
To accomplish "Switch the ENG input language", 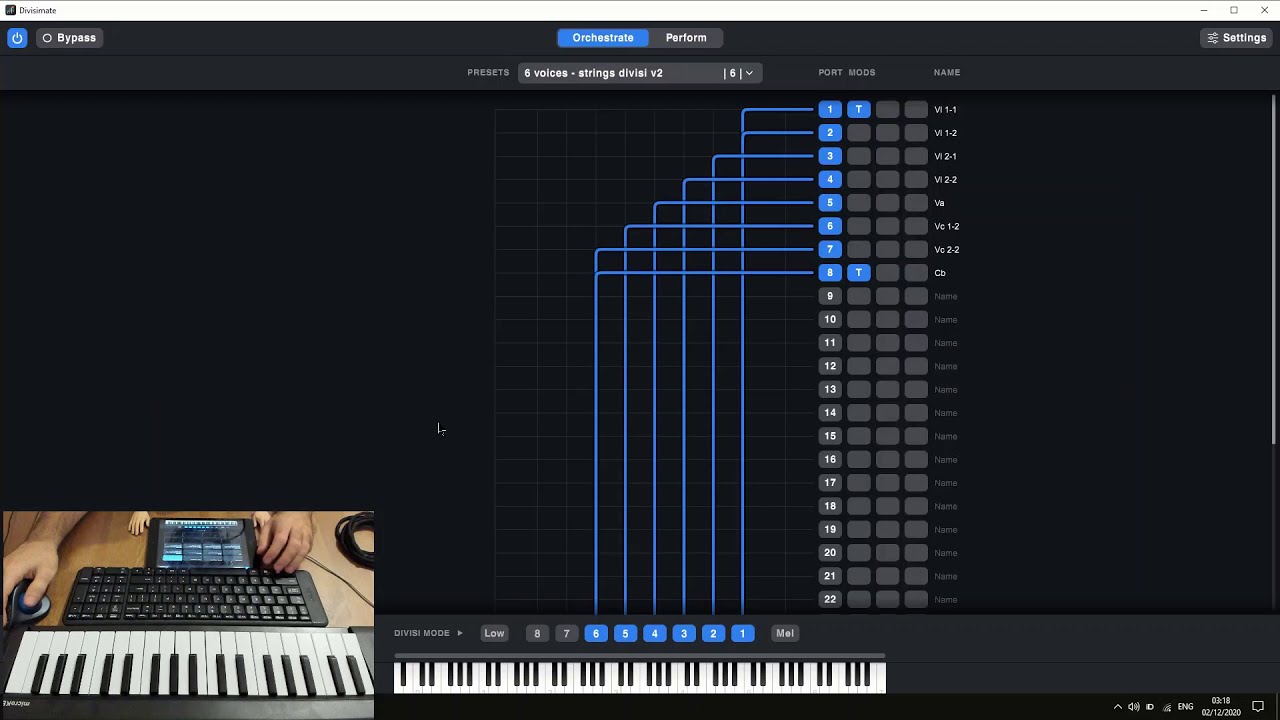I will coord(1185,707).
